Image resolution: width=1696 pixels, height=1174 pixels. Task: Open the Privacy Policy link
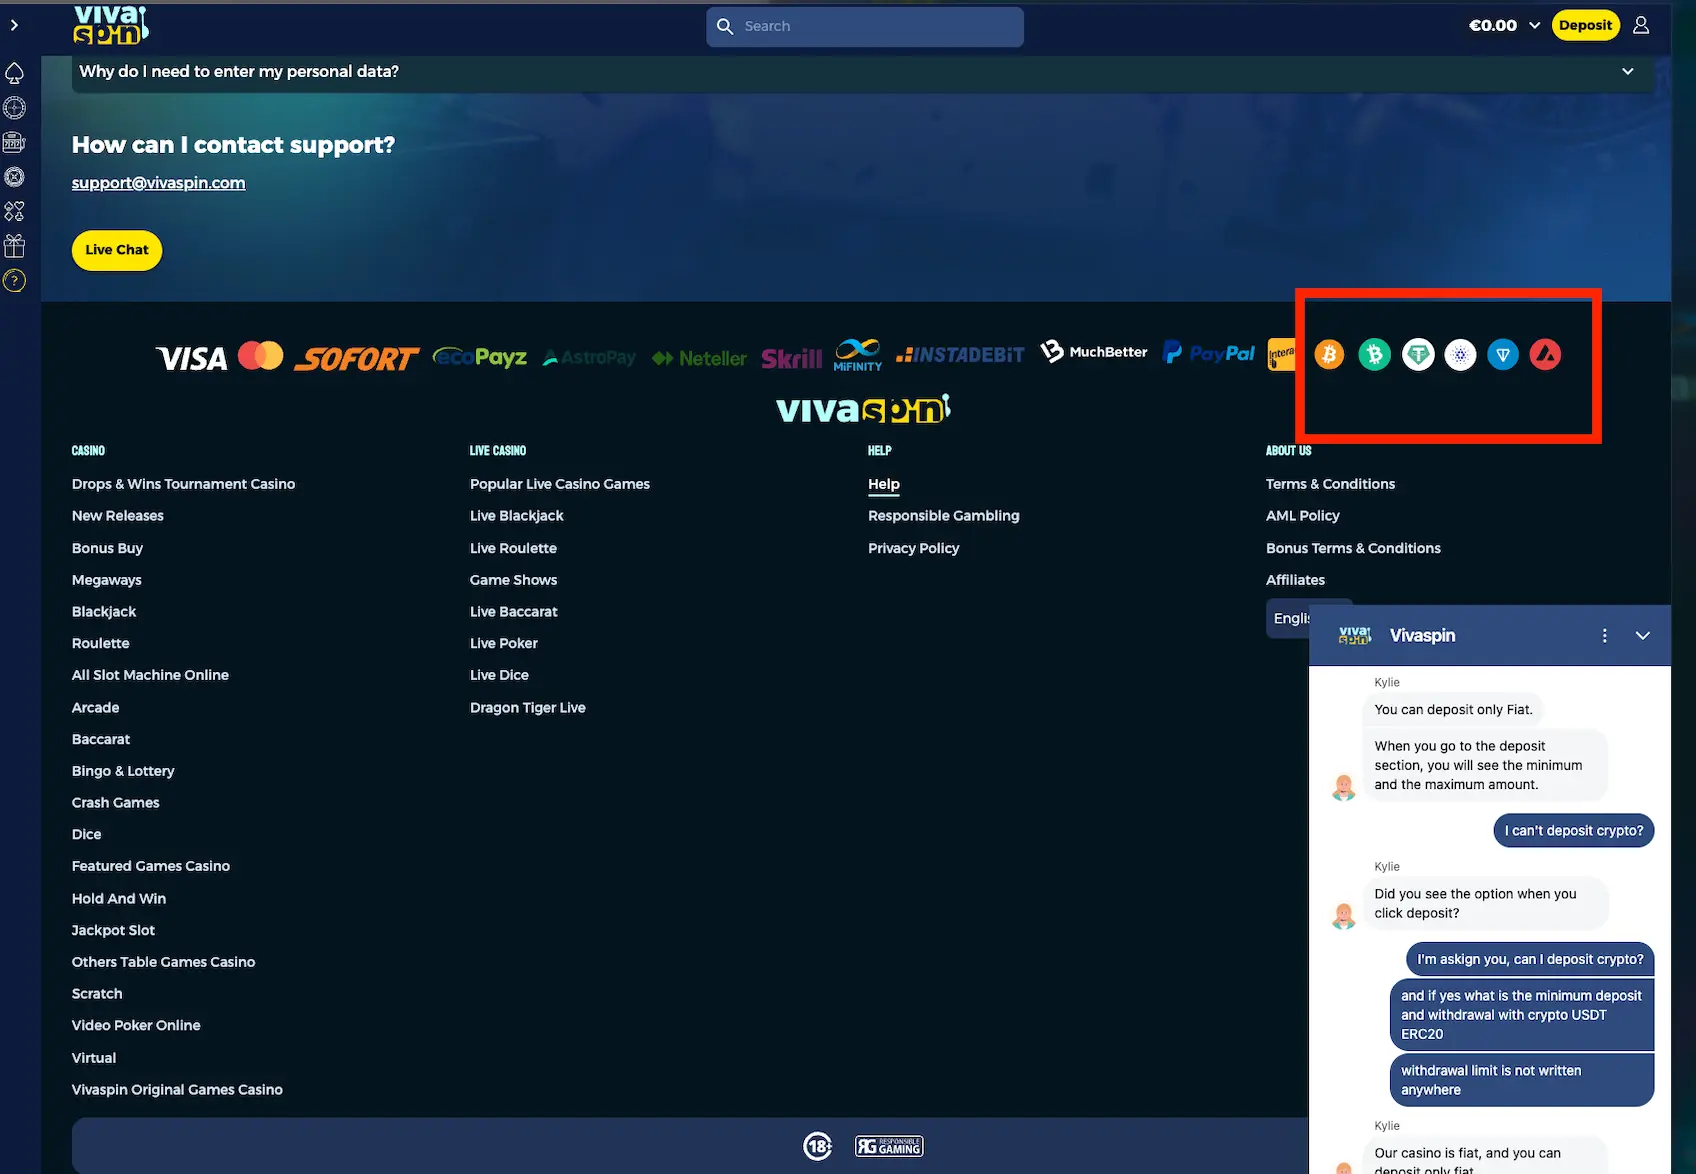[x=914, y=548]
